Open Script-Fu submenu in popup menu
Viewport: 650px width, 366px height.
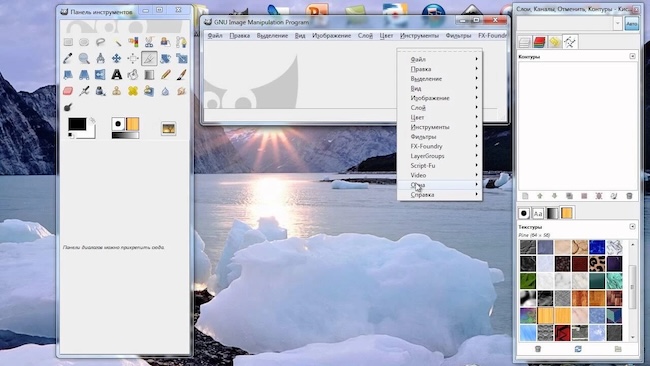[439, 165]
